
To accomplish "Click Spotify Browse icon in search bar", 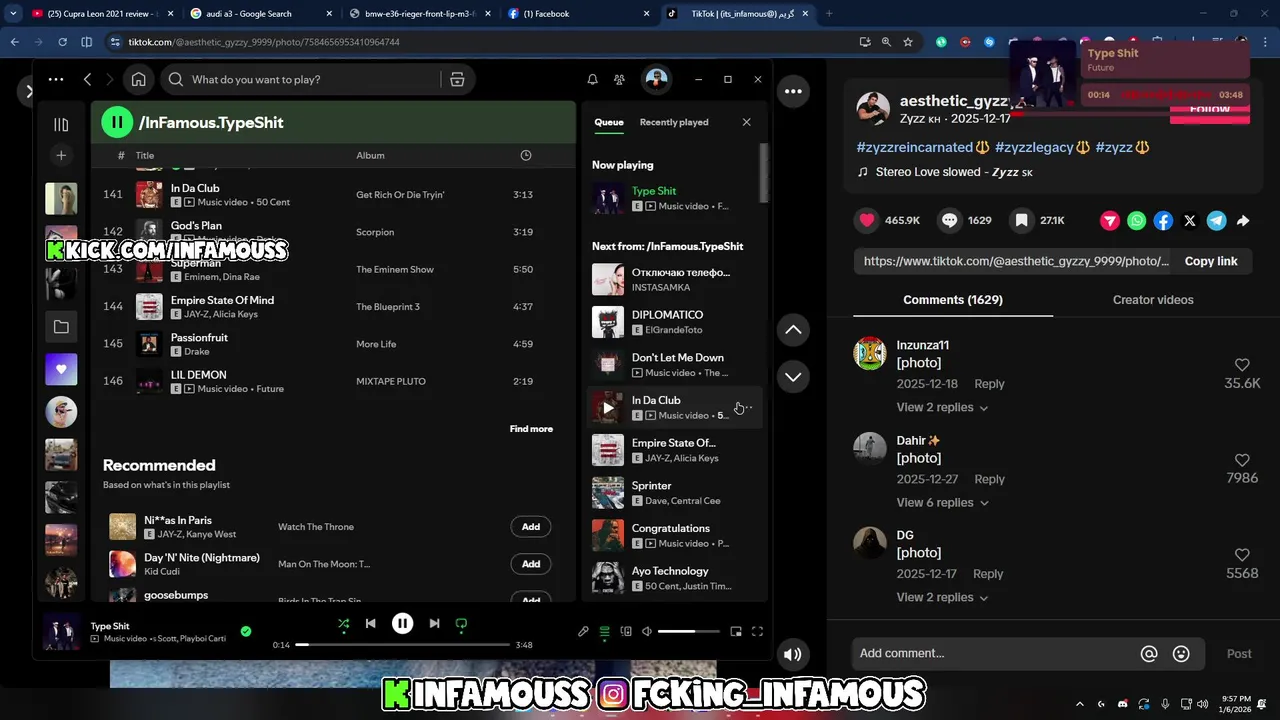I will click(457, 79).
